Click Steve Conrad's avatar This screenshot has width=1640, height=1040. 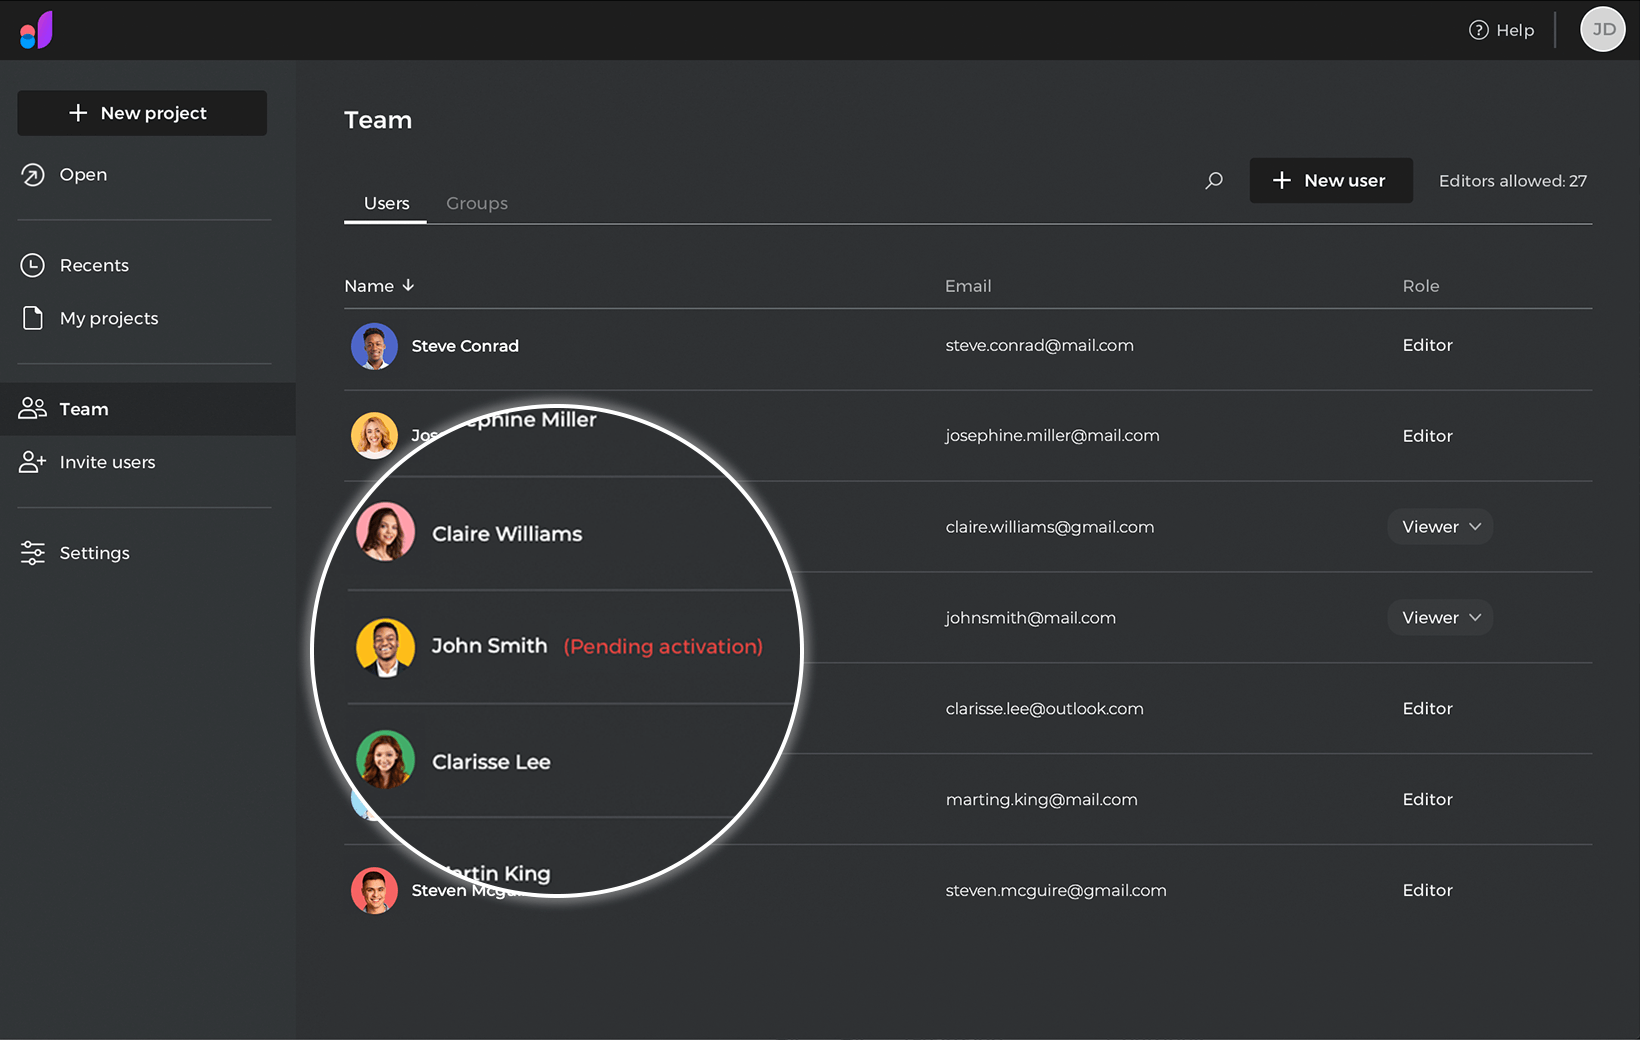(x=375, y=346)
